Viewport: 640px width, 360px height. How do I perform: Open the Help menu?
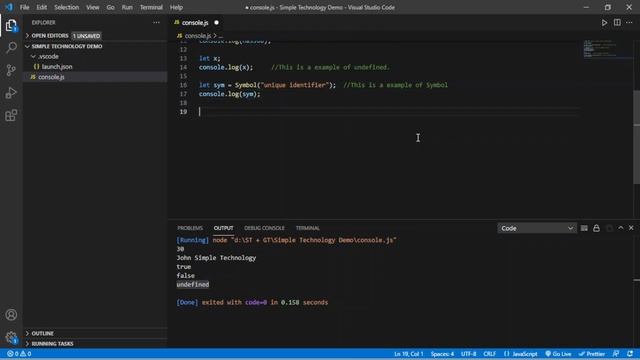click(176, 7)
